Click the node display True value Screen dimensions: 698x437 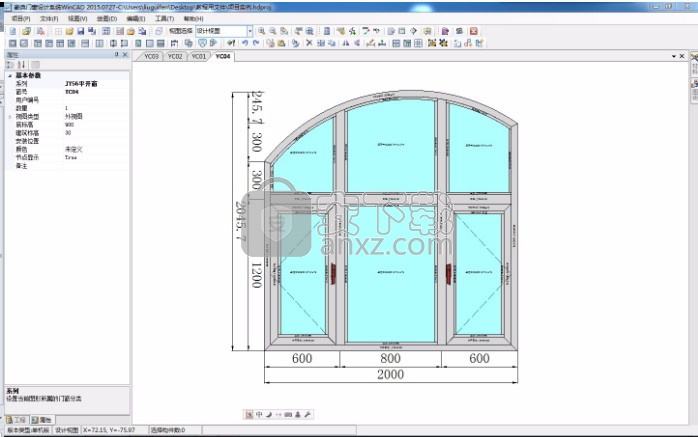(x=96, y=158)
